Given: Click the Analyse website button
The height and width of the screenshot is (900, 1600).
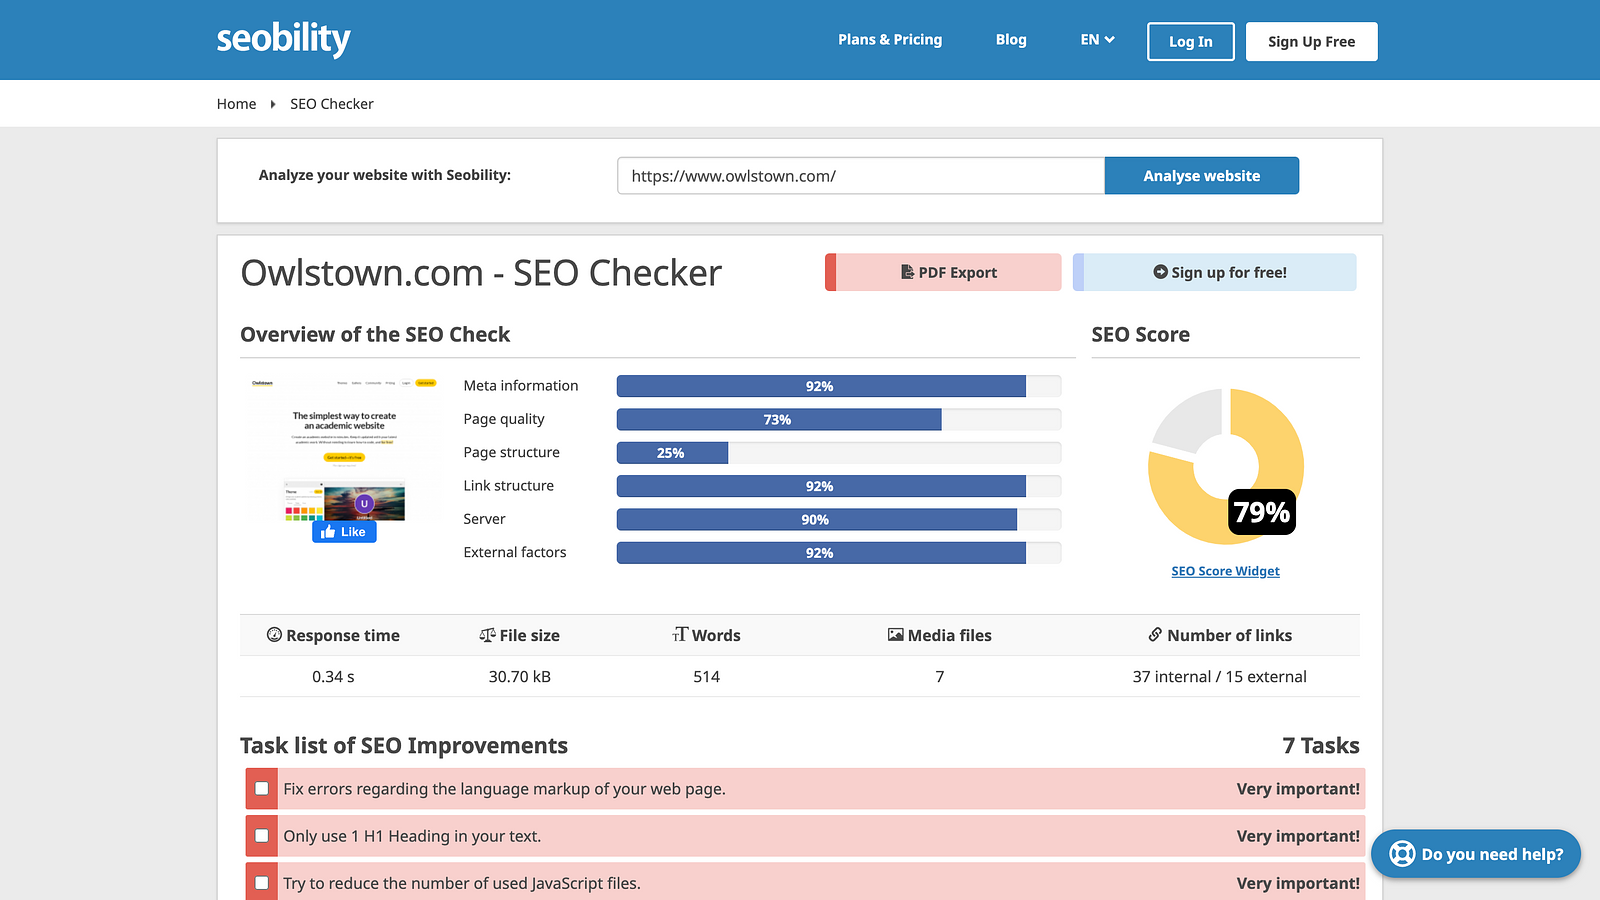Looking at the screenshot, I should pos(1202,176).
